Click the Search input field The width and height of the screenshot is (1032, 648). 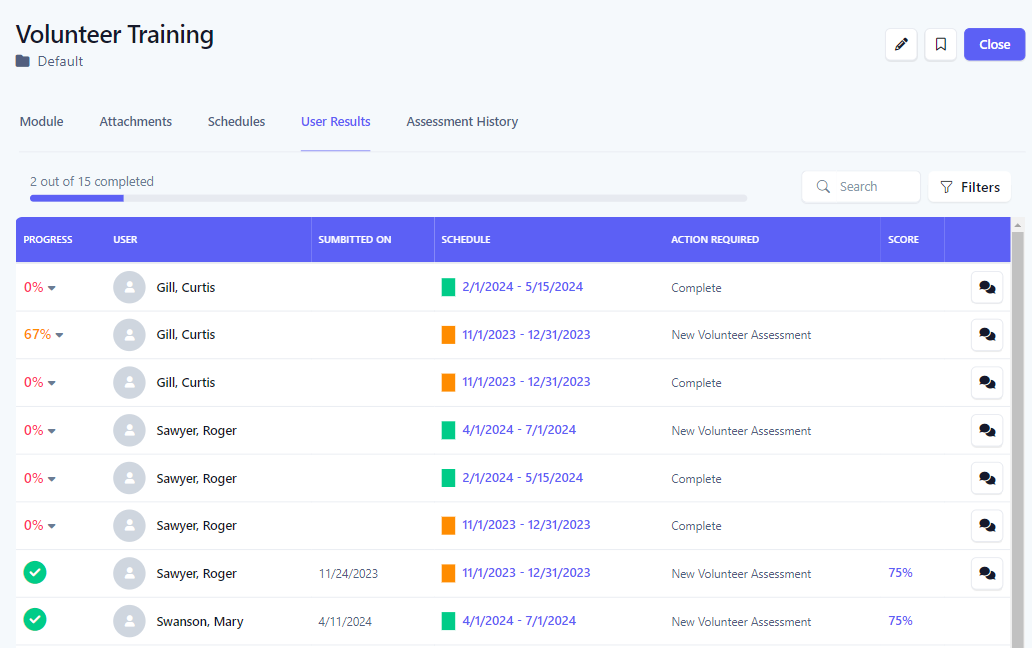[x=861, y=187]
